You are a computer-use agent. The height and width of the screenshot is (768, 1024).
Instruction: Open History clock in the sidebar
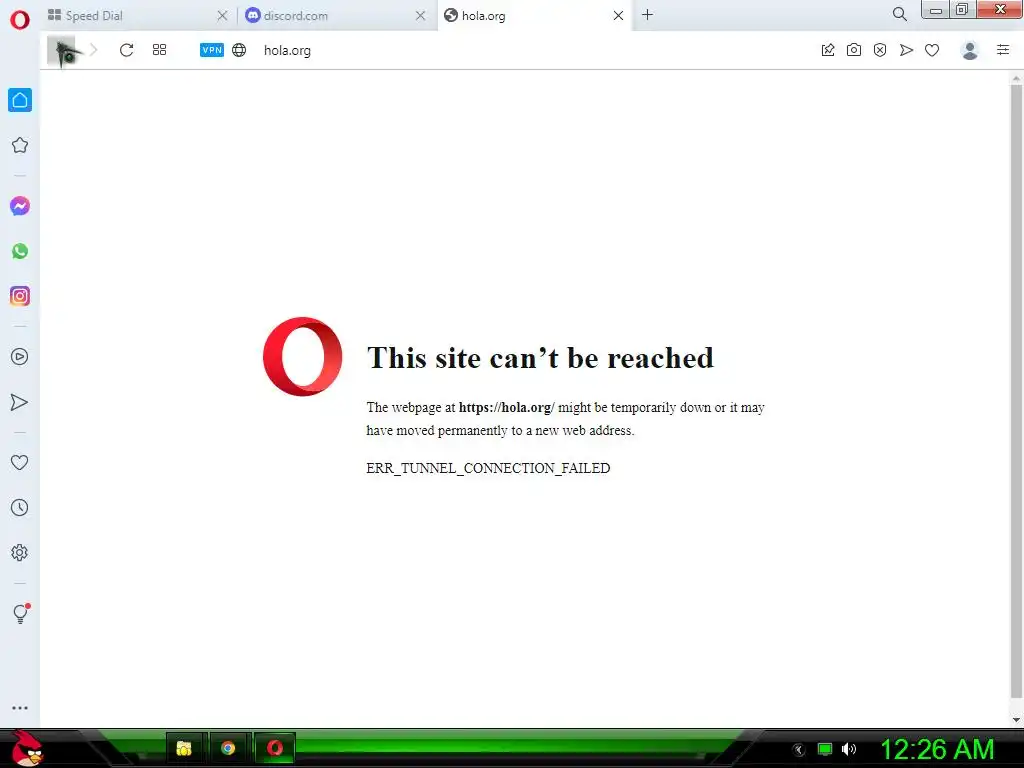(20, 507)
